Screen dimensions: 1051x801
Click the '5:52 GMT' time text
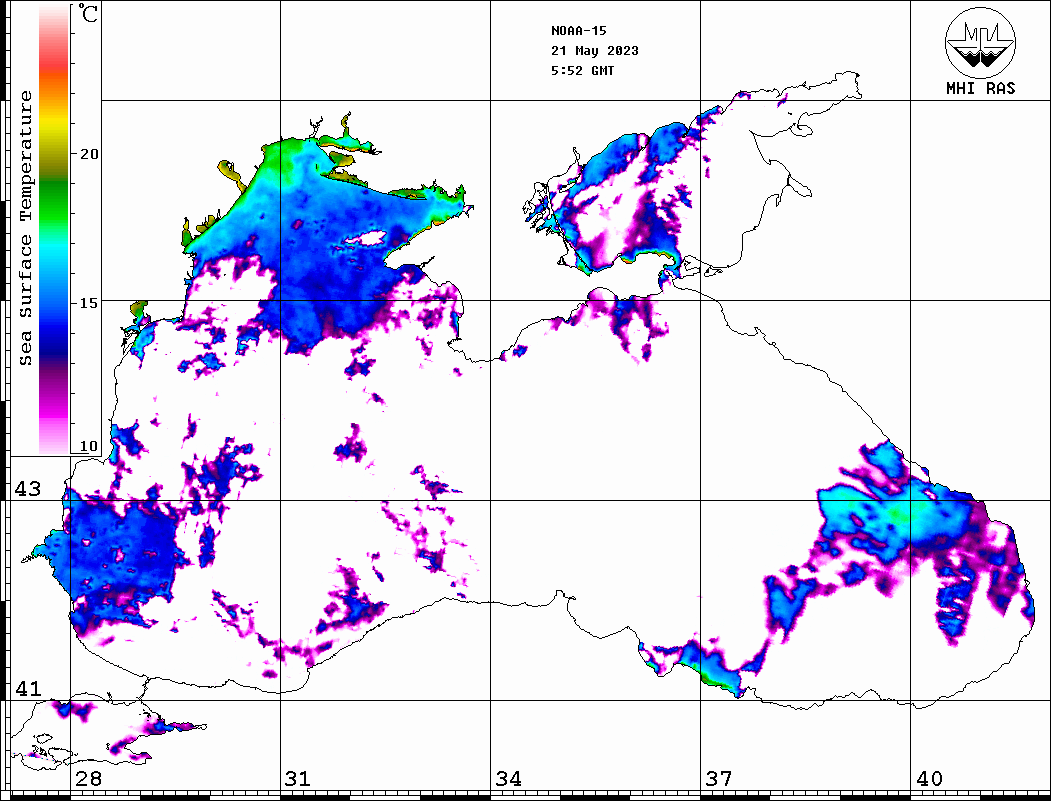(x=582, y=70)
